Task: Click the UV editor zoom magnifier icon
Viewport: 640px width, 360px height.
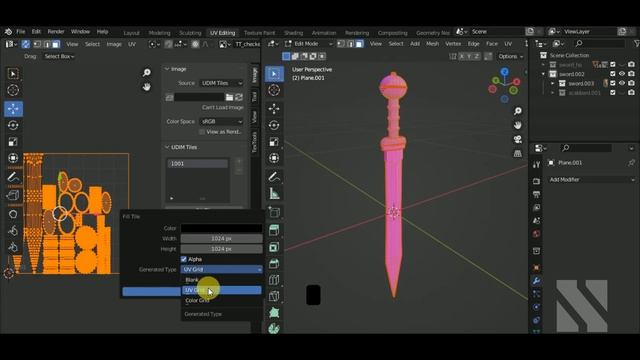Action: pyautogui.click(x=147, y=73)
